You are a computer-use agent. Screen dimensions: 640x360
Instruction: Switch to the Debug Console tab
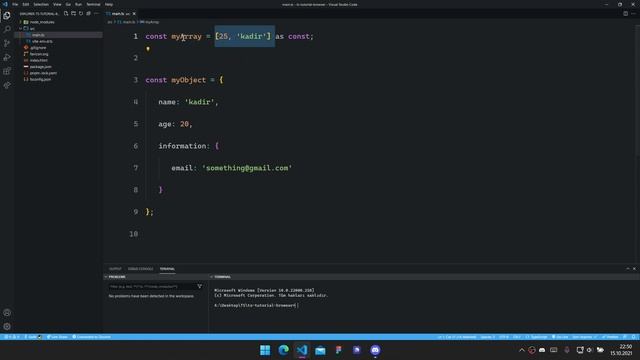pyautogui.click(x=140, y=269)
